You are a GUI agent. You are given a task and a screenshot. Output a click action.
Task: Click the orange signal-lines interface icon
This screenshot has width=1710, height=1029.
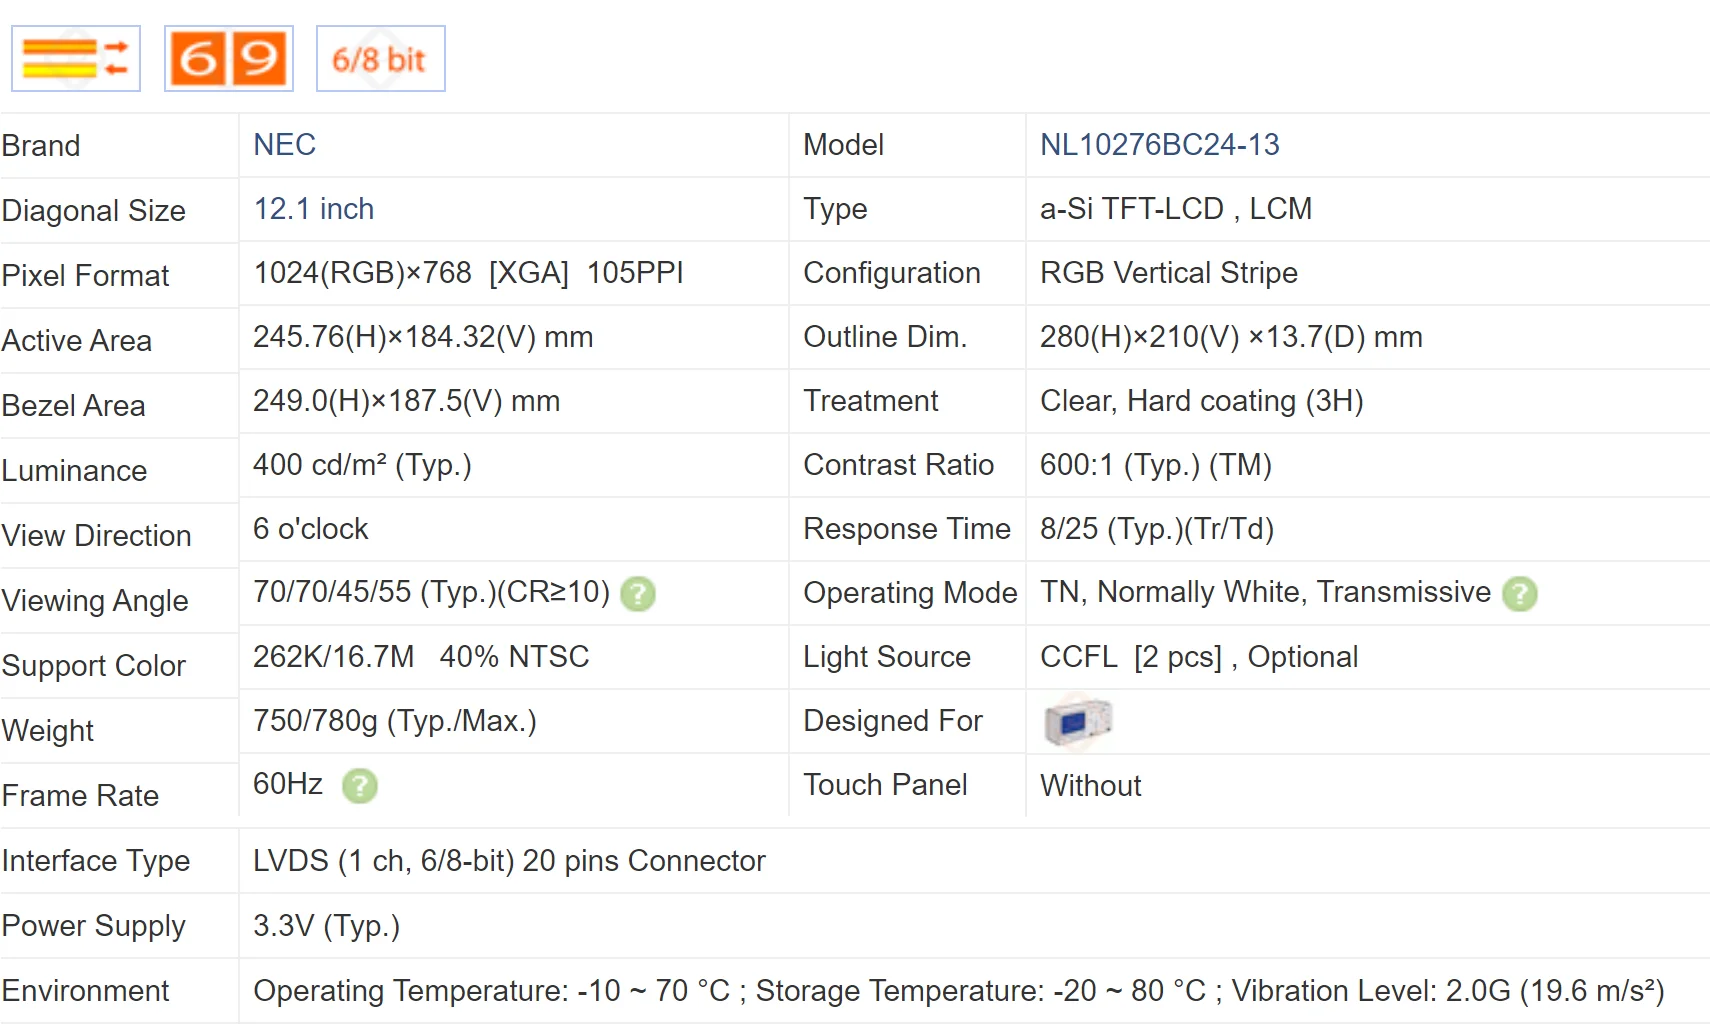coord(76,59)
